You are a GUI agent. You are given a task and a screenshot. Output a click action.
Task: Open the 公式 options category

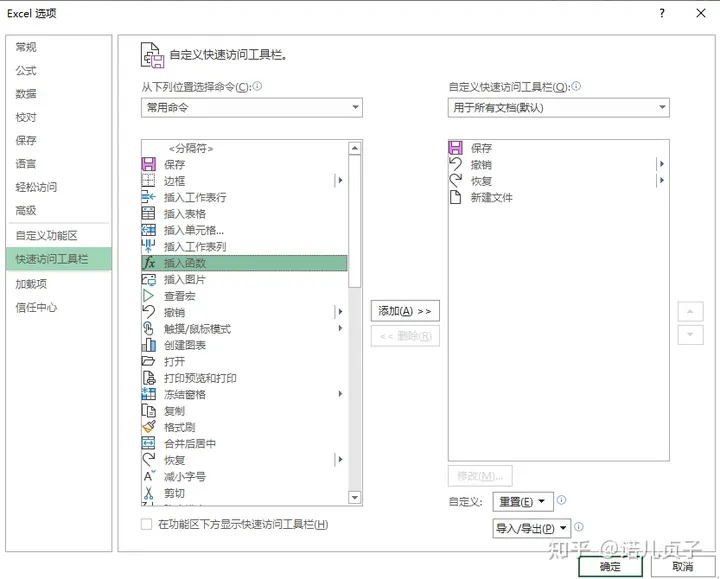59,70
